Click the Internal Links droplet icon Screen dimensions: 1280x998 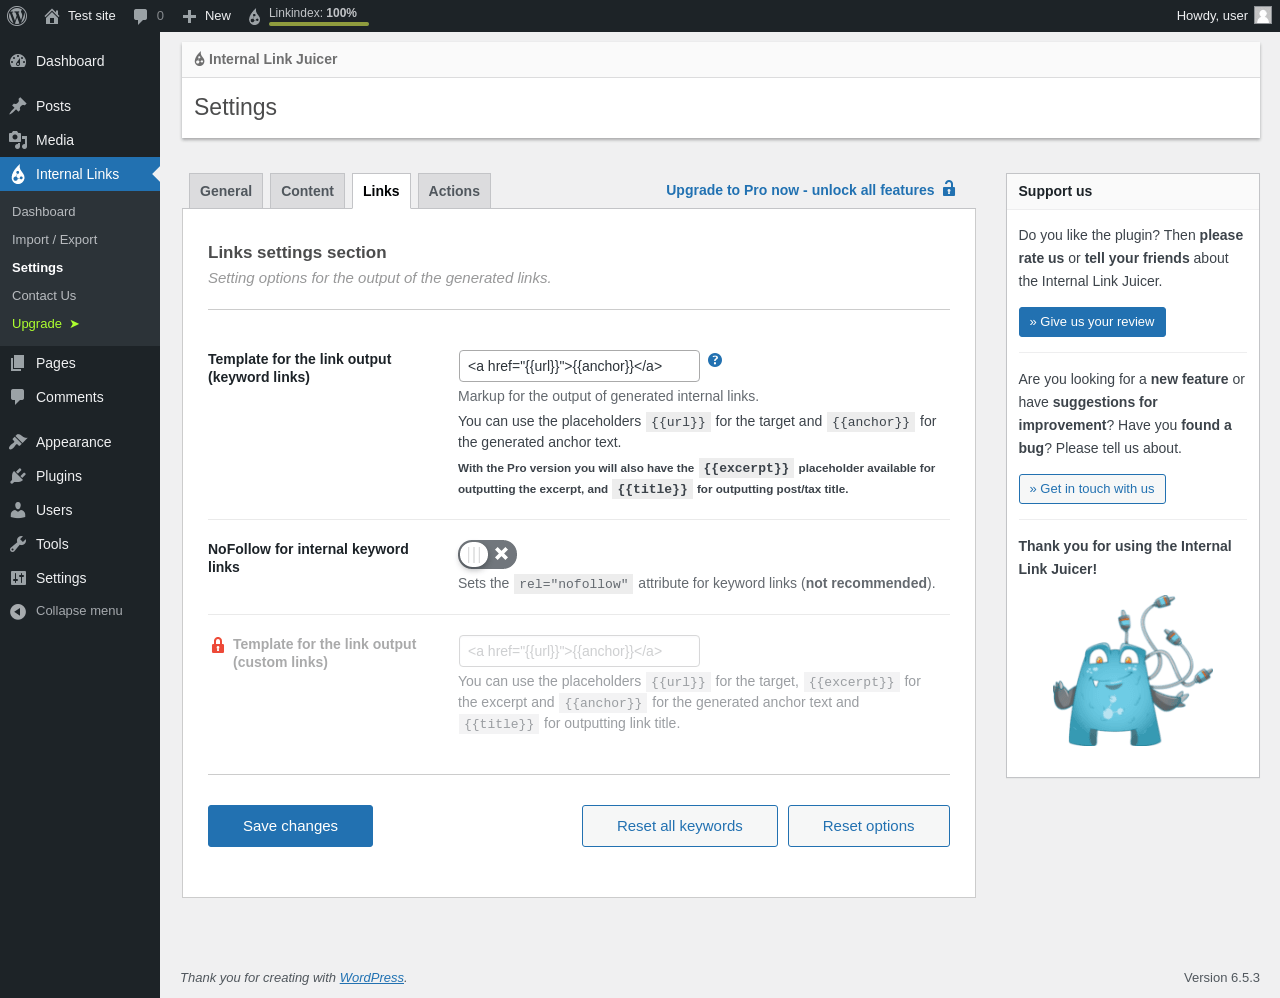tap(18, 174)
